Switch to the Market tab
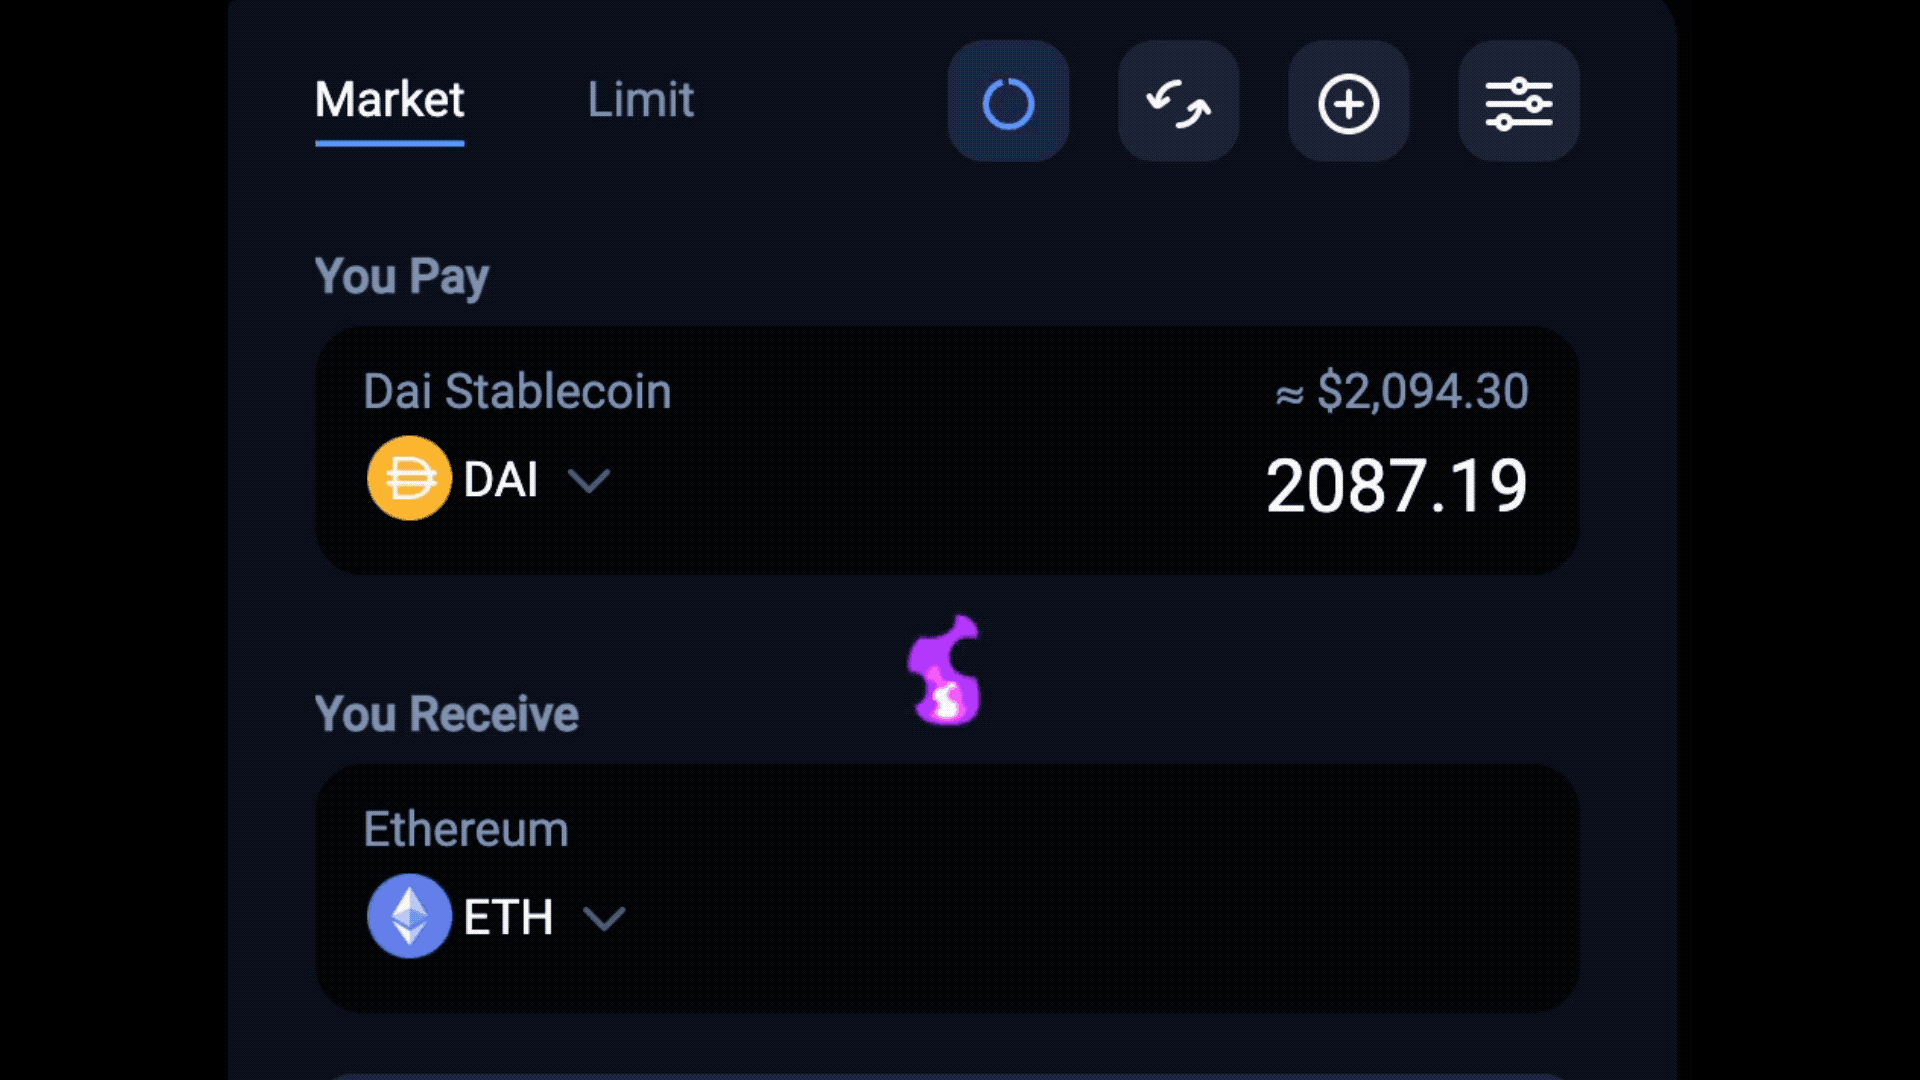 pyautogui.click(x=389, y=100)
